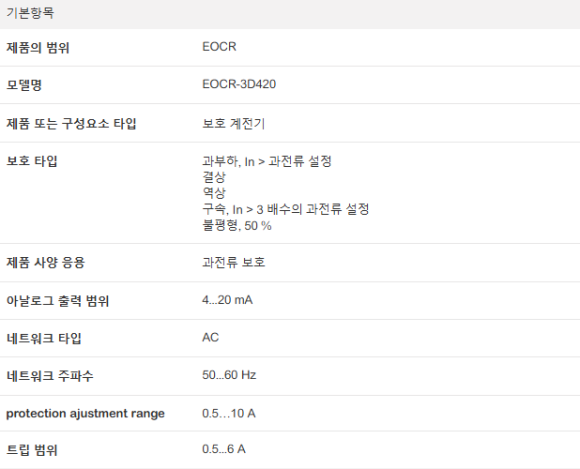Select the 제품 사양 응용 label
Image resolution: width=580 pixels, height=469 pixels.
coord(45,262)
